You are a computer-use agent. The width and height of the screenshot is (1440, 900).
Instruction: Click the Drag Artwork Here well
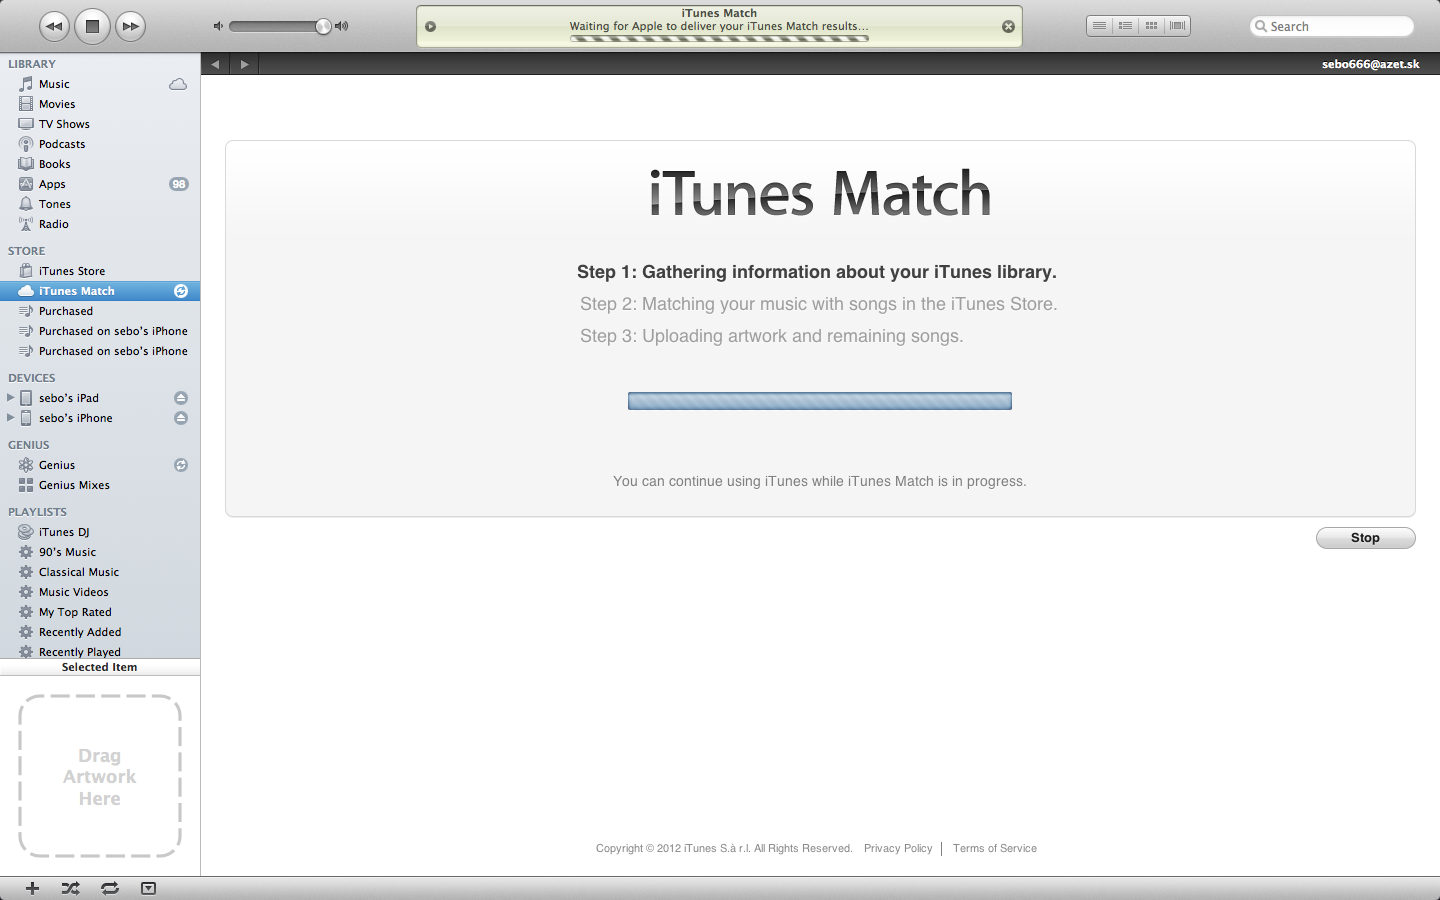tap(100, 776)
